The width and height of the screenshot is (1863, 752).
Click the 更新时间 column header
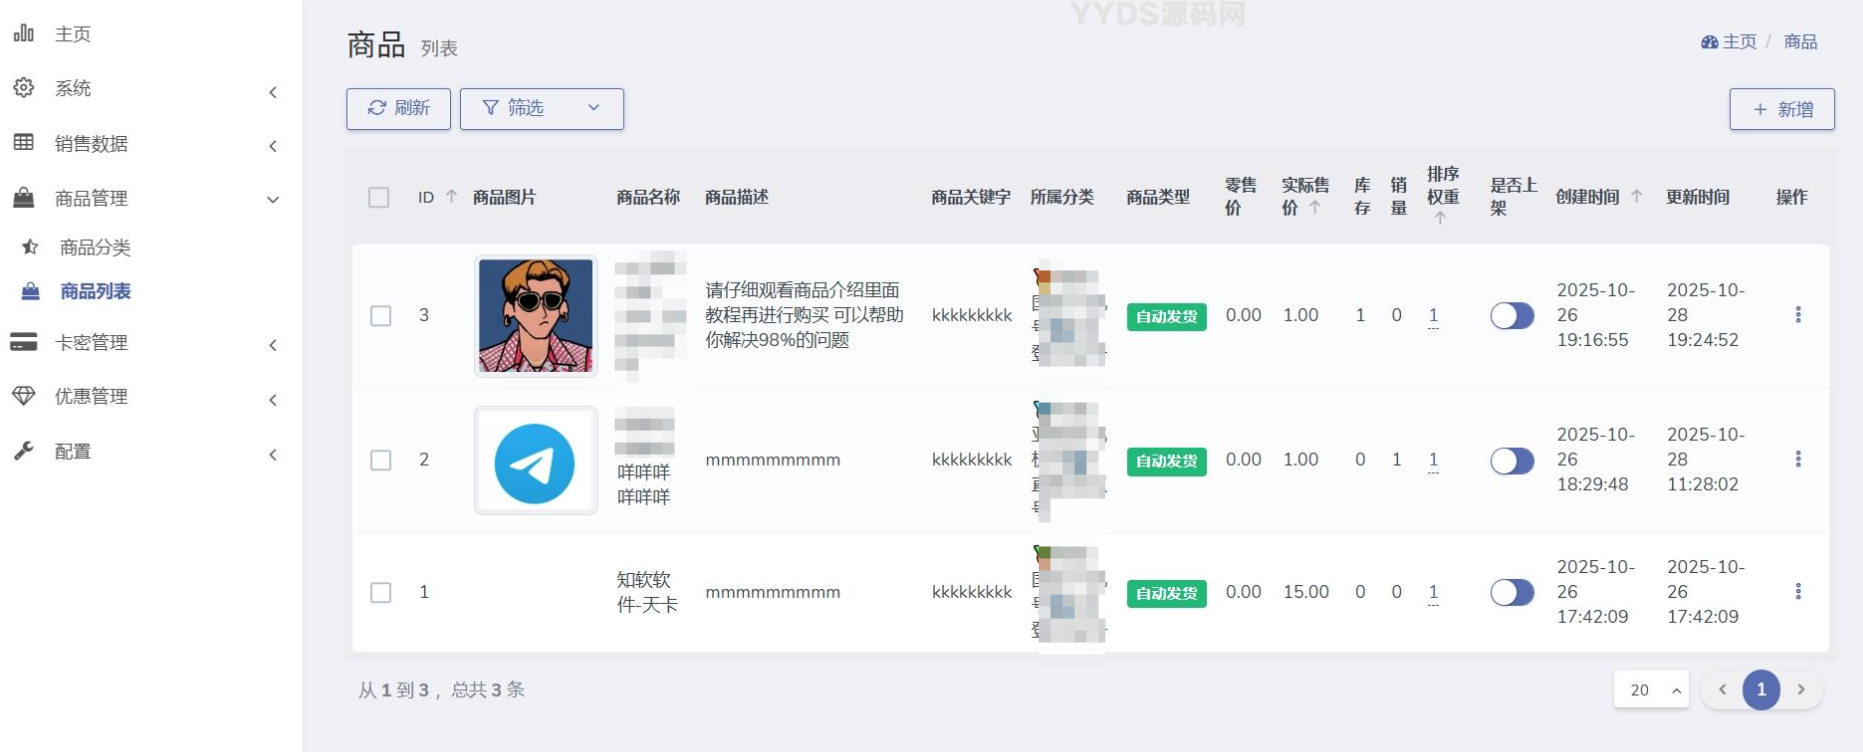tap(1697, 197)
